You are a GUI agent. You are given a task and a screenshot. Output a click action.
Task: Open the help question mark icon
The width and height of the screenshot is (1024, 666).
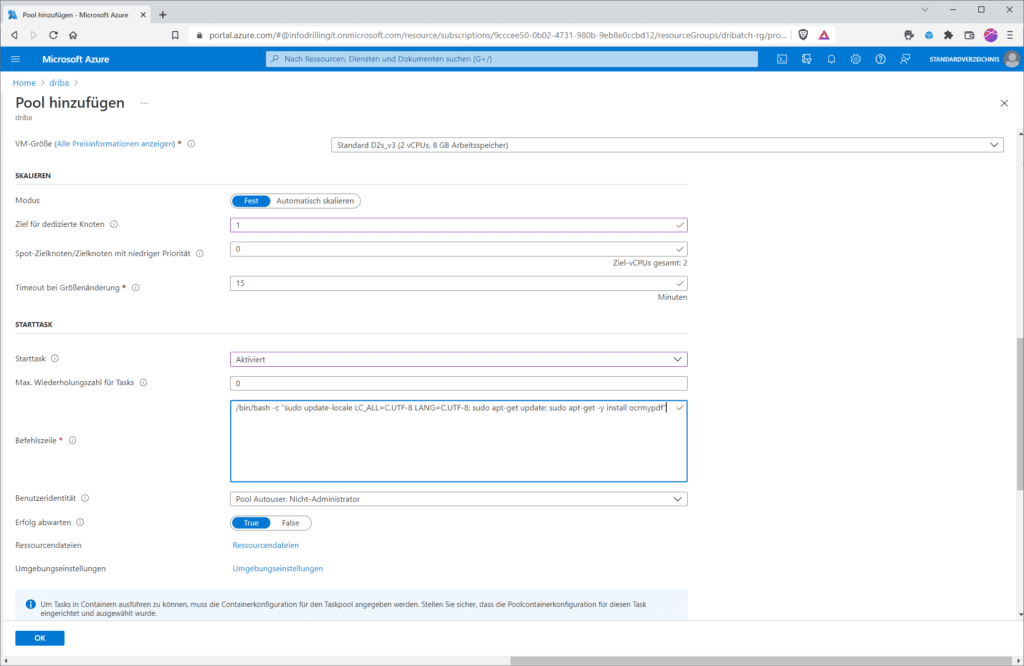coord(880,59)
